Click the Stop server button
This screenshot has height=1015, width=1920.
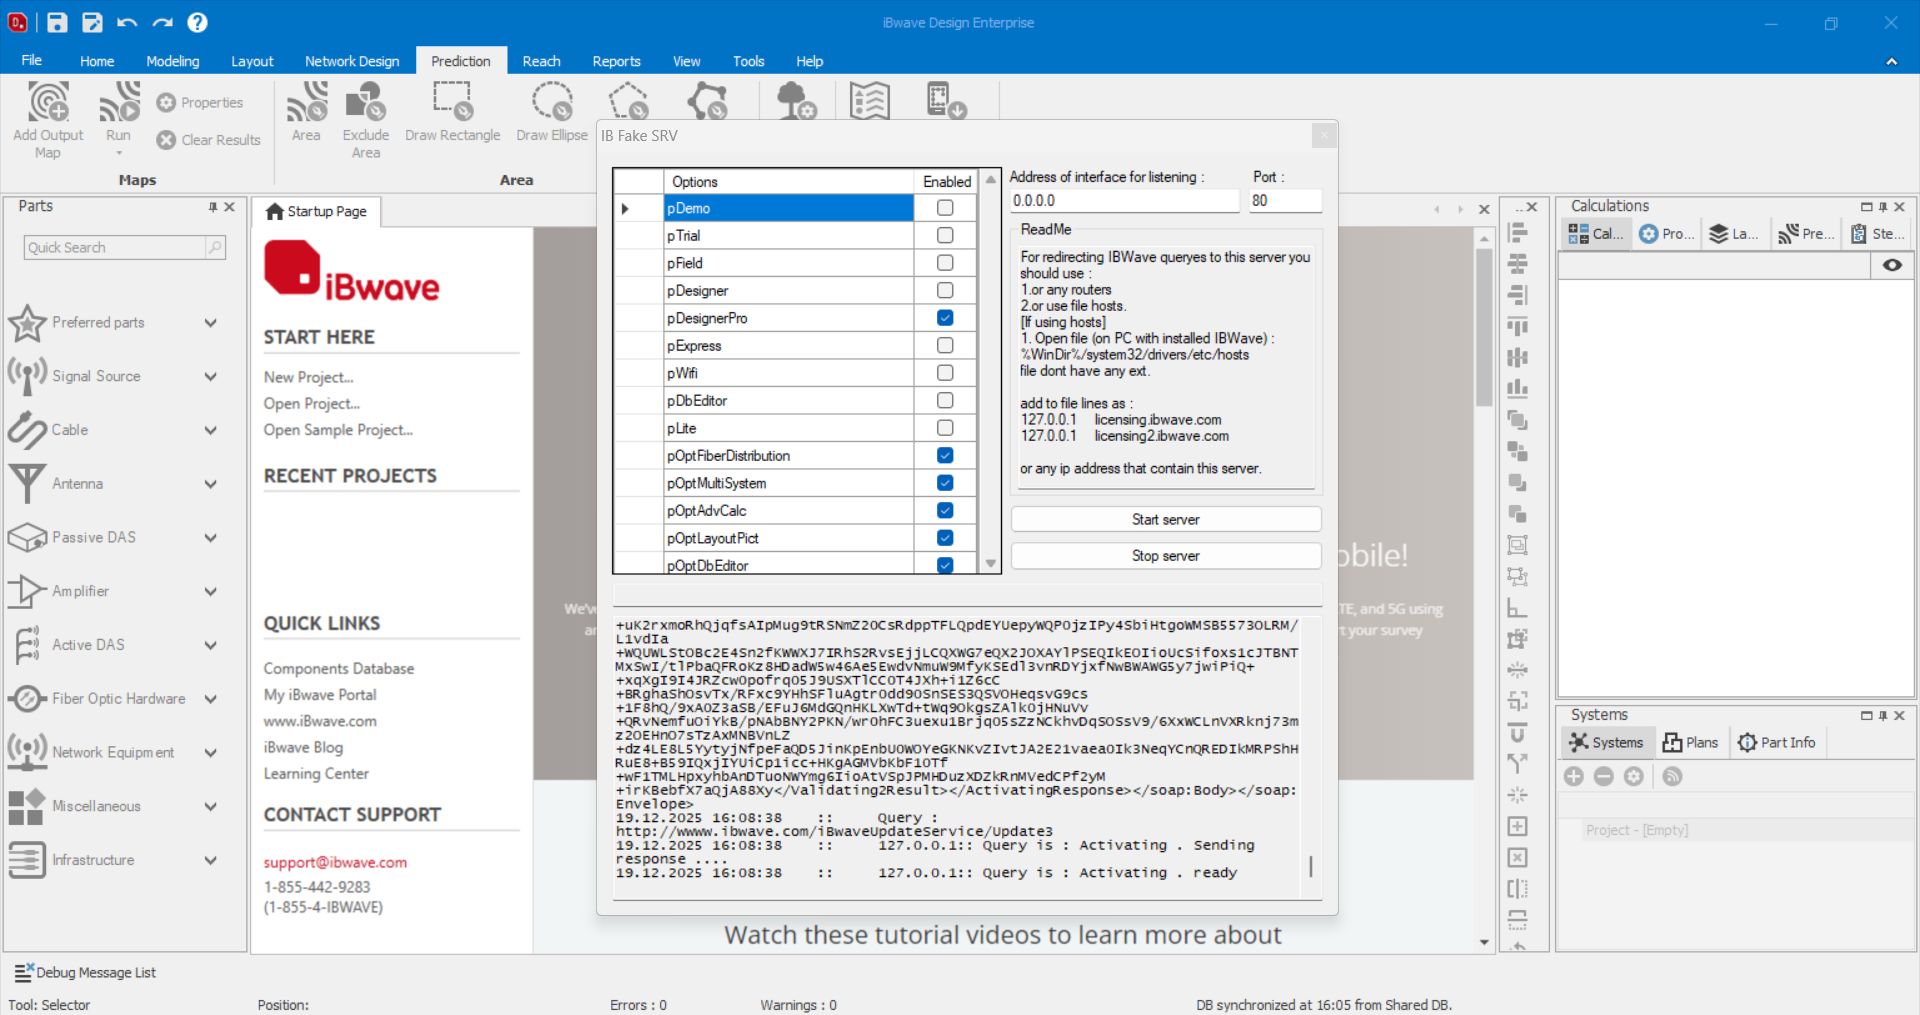tap(1166, 555)
